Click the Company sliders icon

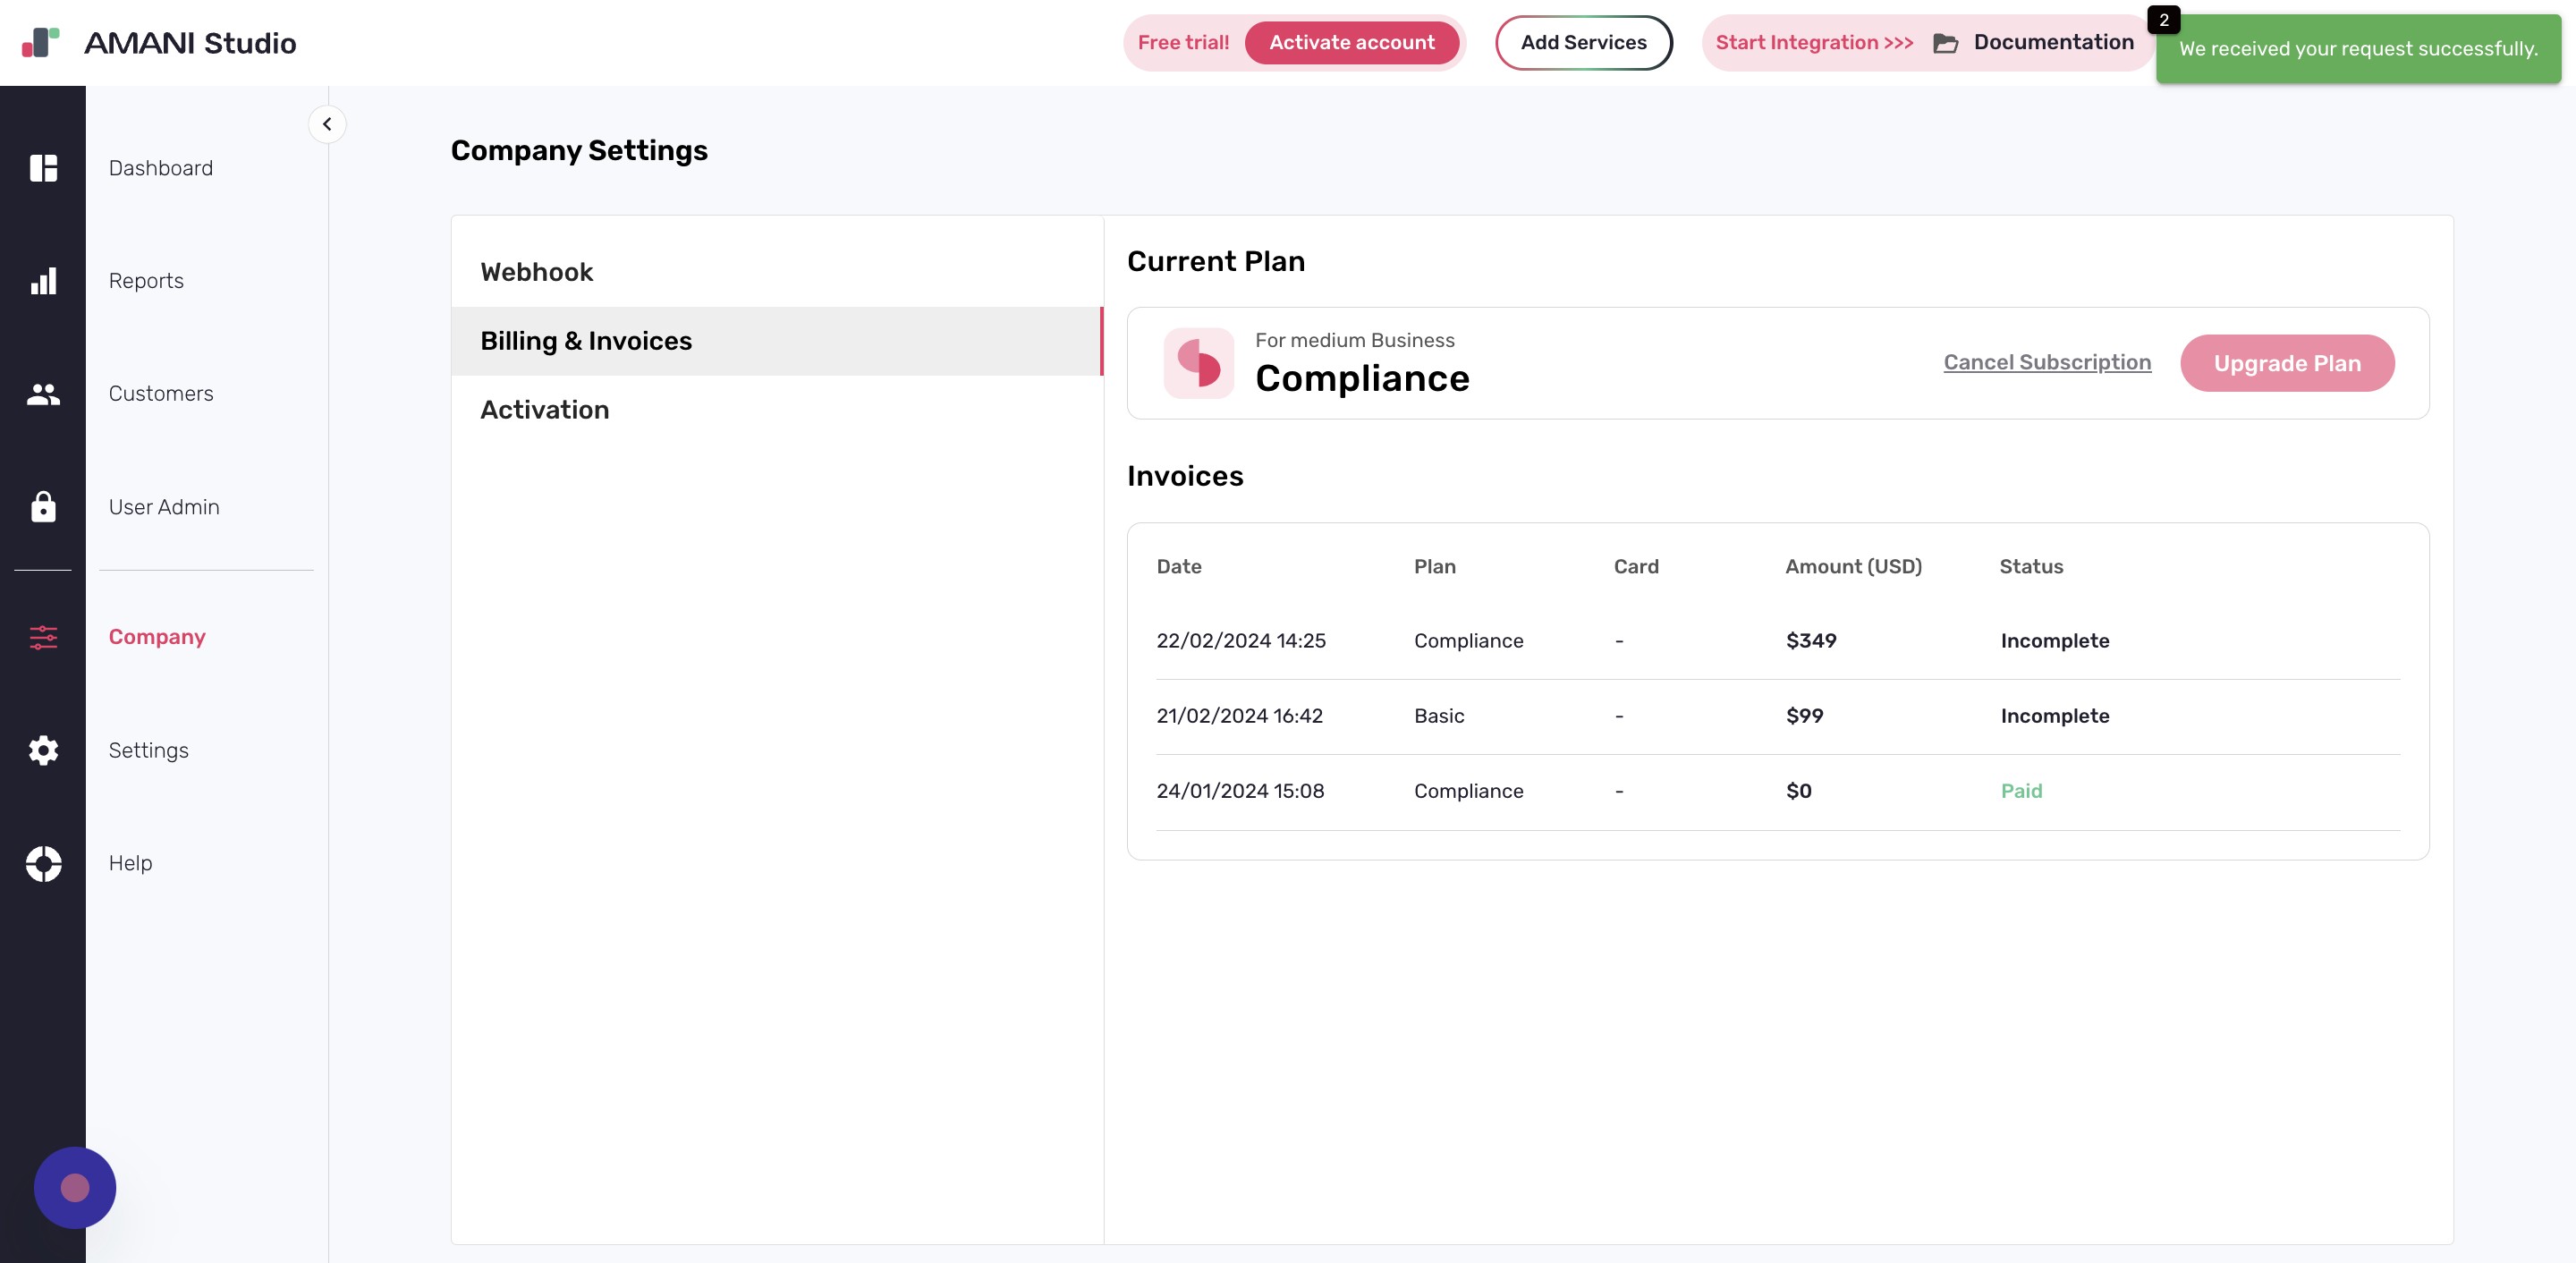point(43,637)
